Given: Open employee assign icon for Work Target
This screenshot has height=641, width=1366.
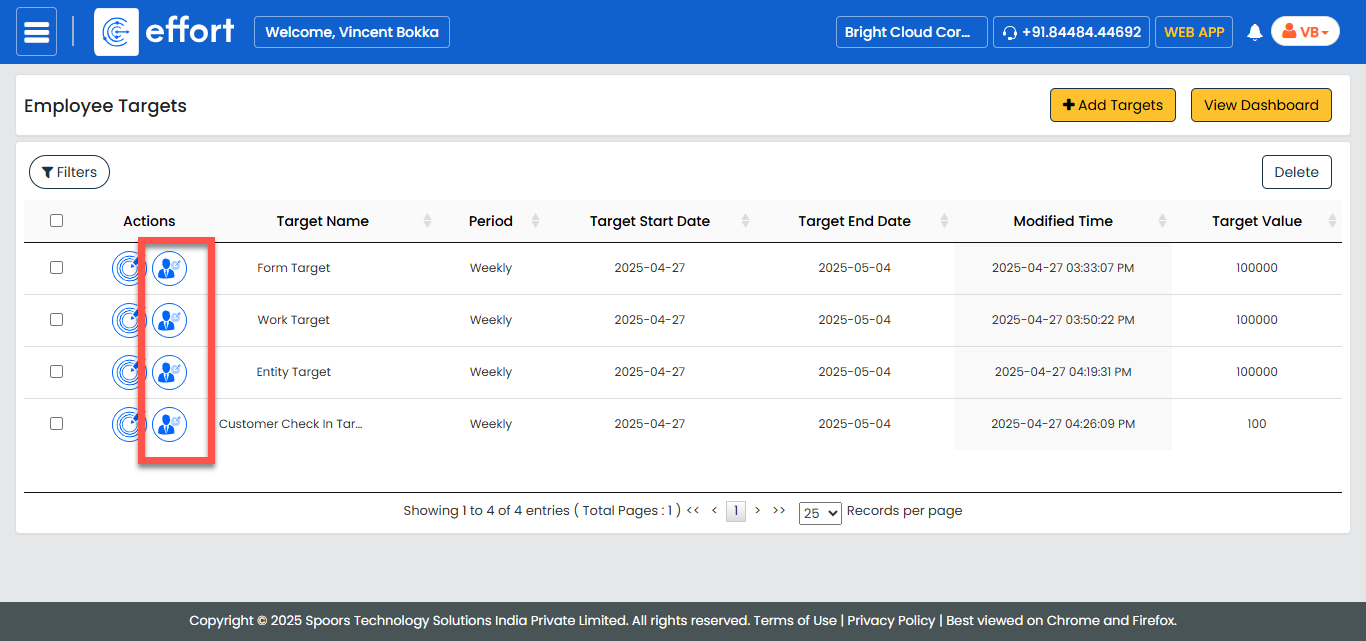Looking at the screenshot, I should 169,320.
